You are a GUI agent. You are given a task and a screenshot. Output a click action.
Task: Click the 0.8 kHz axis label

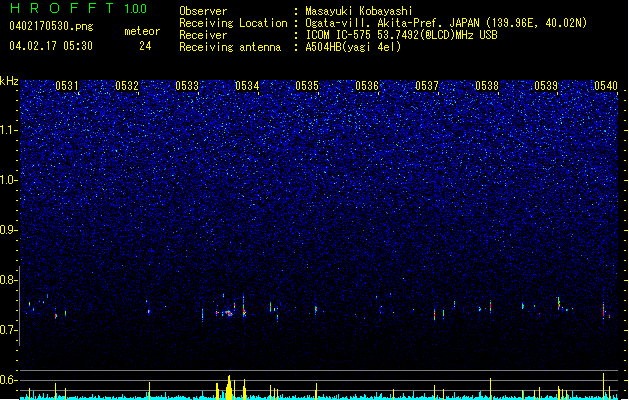pos(9,280)
